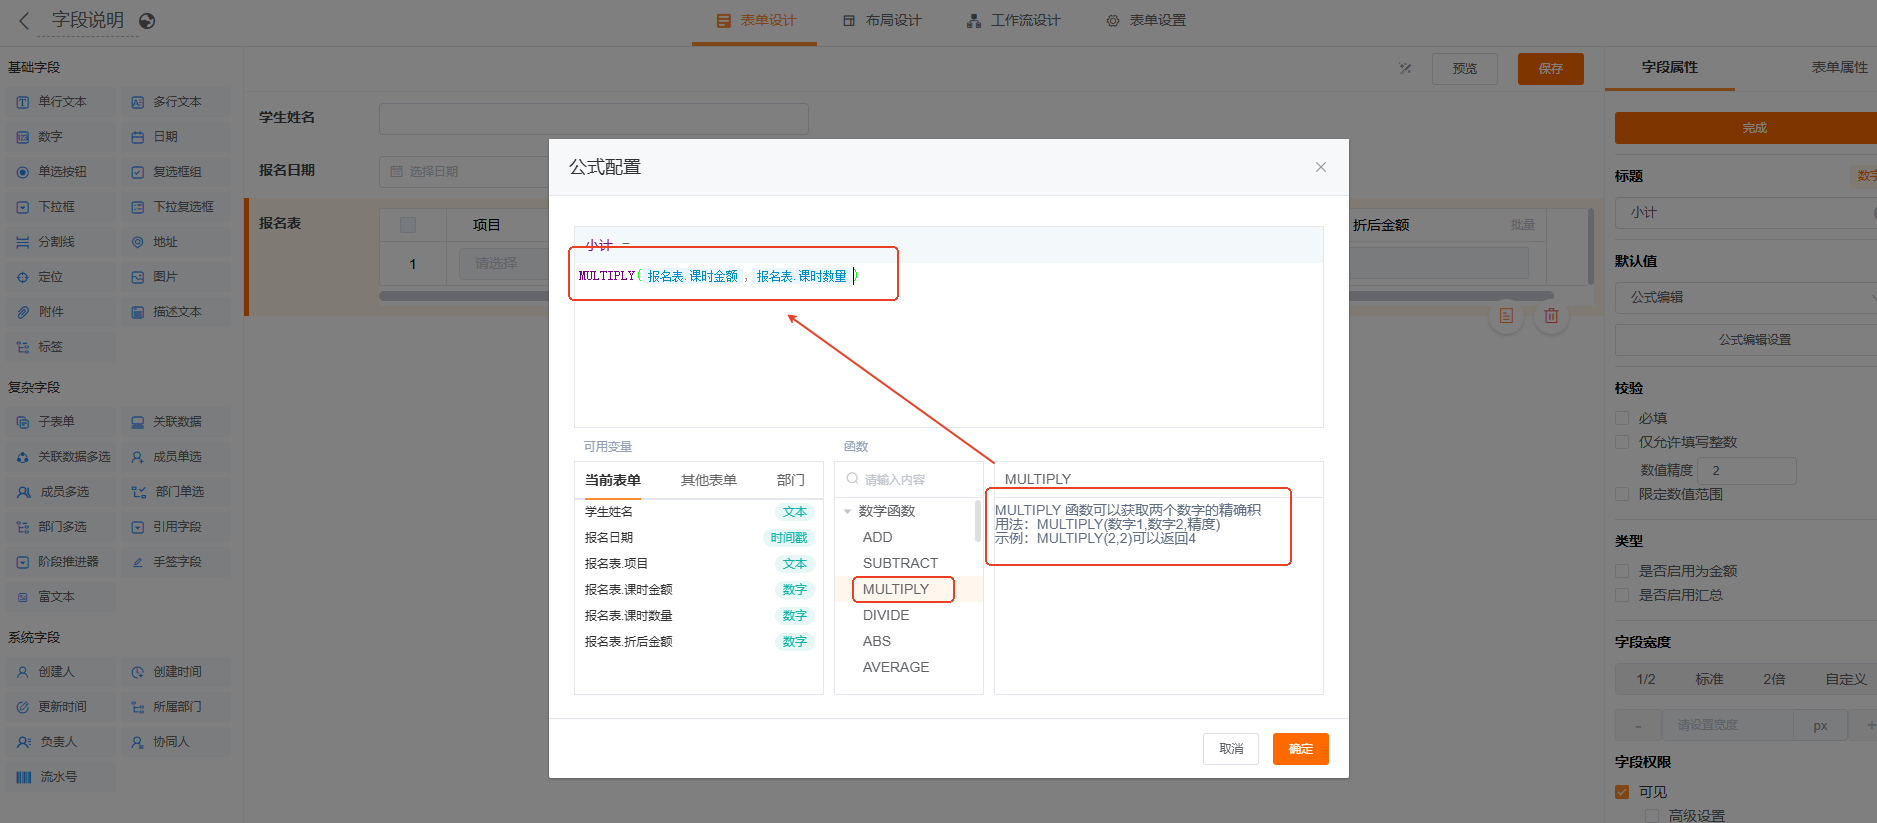Select the 手签字段 field icon
1877x823 pixels.
pyautogui.click(x=138, y=562)
